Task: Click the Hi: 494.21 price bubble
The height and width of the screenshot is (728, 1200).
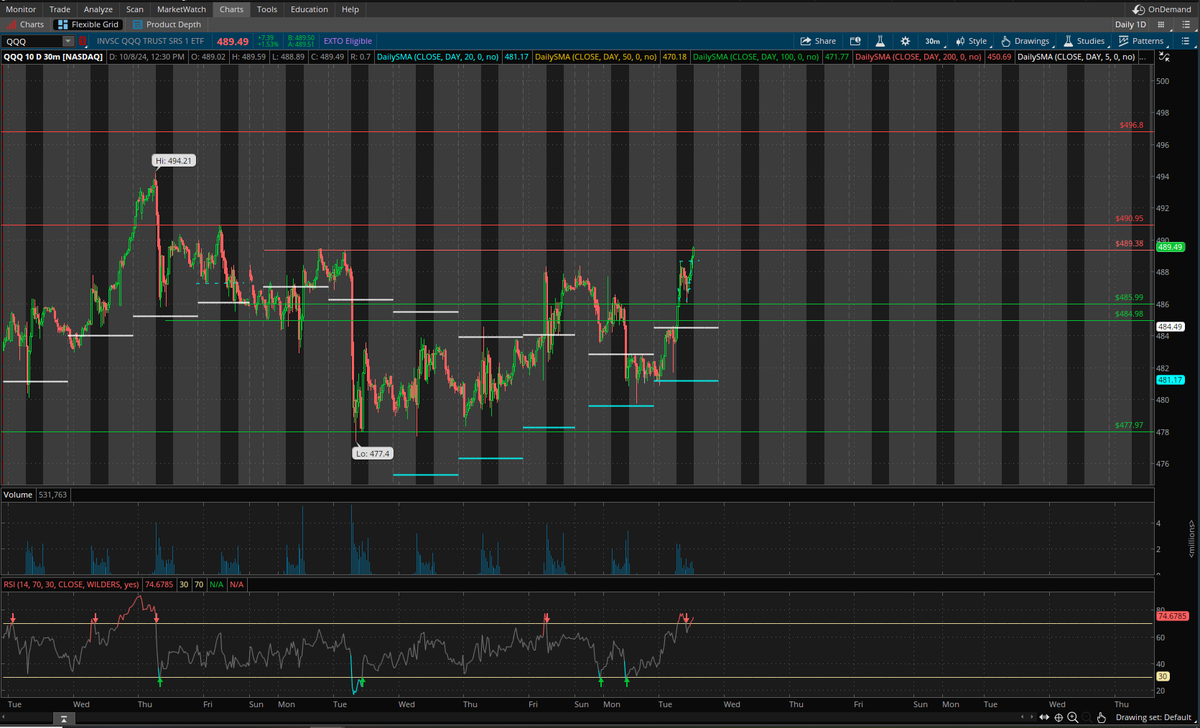Action: [172, 161]
